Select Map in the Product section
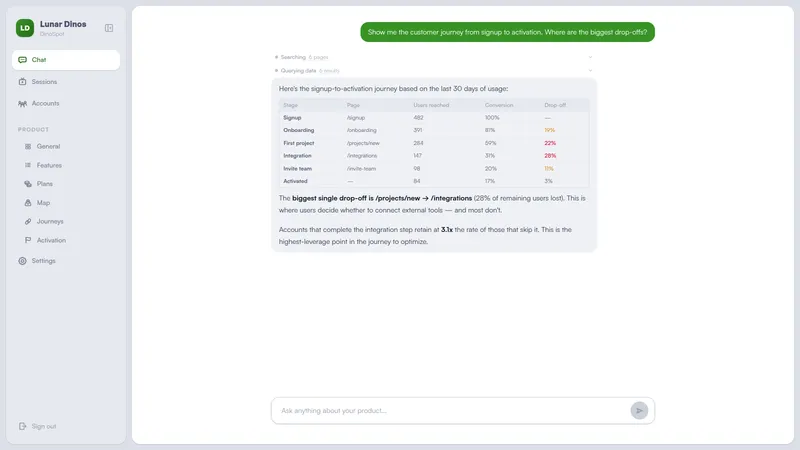 (x=43, y=203)
